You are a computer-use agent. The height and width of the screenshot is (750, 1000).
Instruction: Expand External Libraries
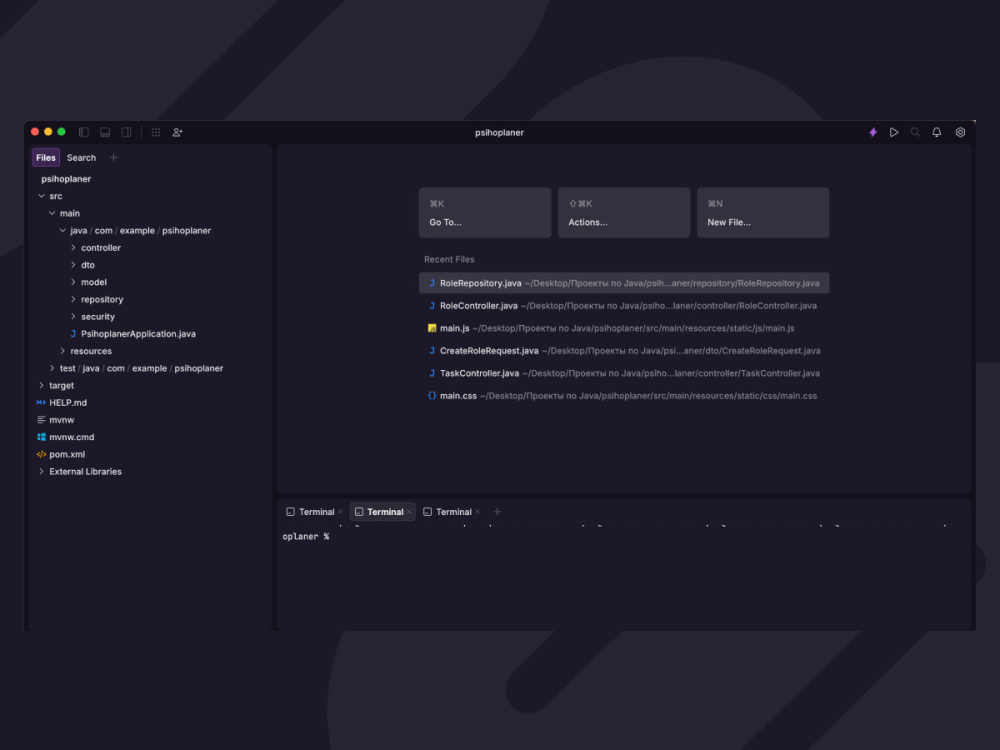41,471
